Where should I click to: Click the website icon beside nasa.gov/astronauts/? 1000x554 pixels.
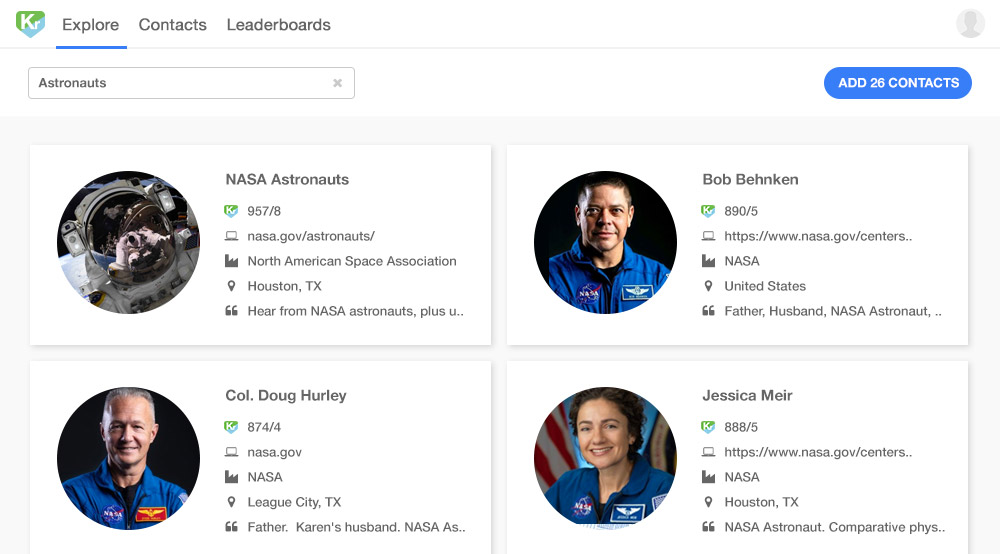tap(231, 236)
